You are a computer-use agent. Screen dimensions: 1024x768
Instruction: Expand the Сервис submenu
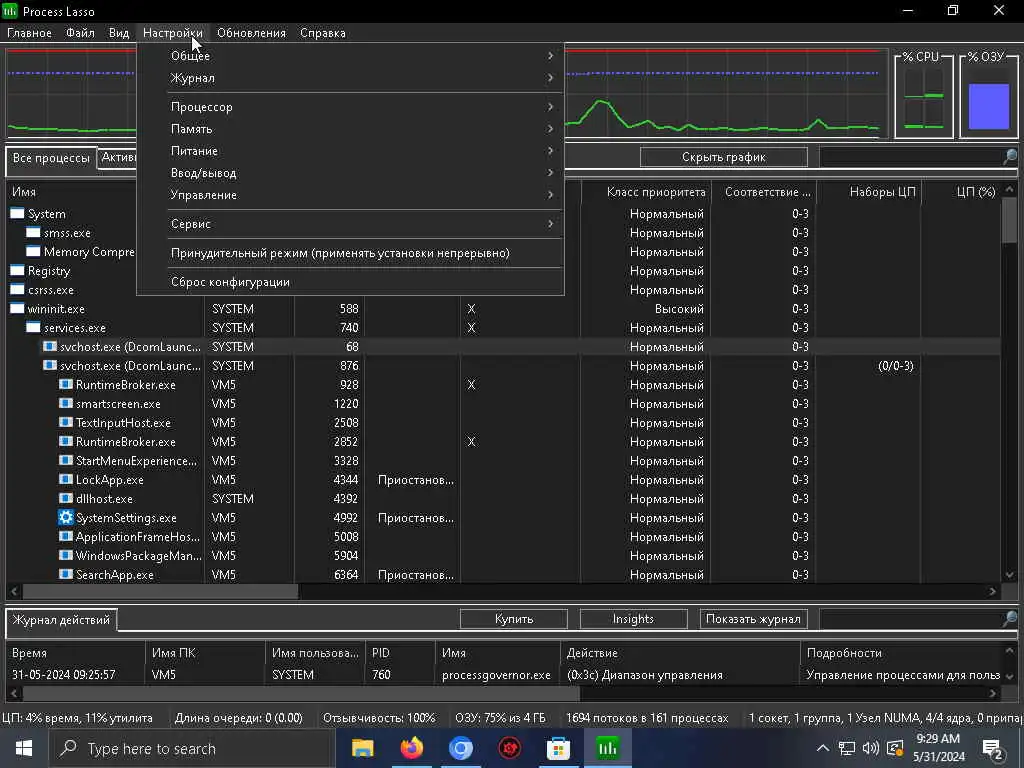(350, 224)
